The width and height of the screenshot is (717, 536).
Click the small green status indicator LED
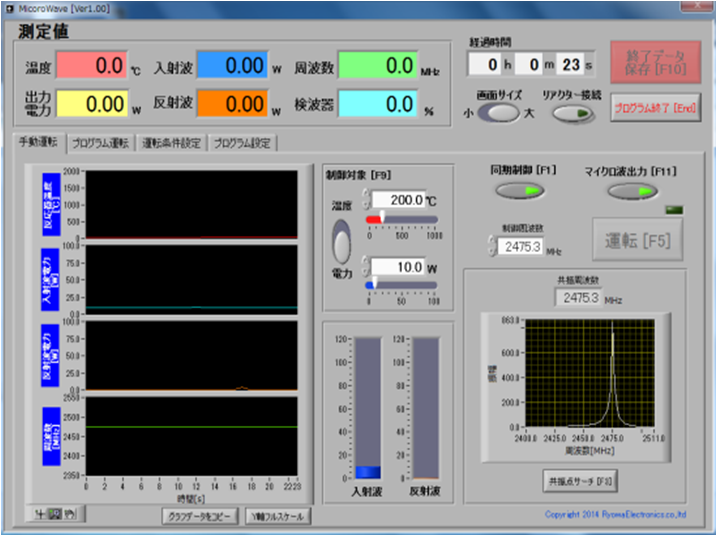click(673, 209)
